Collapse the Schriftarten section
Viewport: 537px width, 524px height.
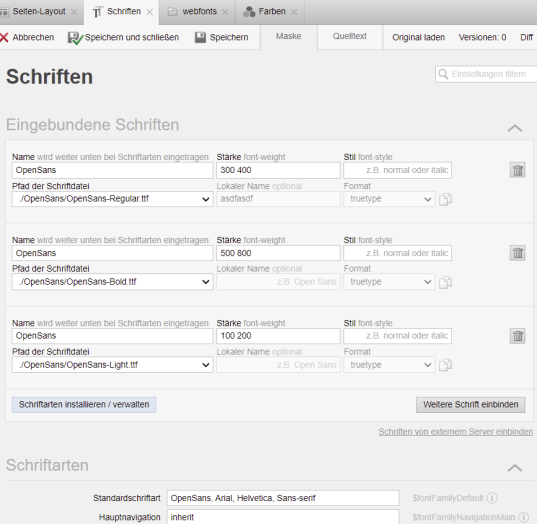click(x=515, y=468)
